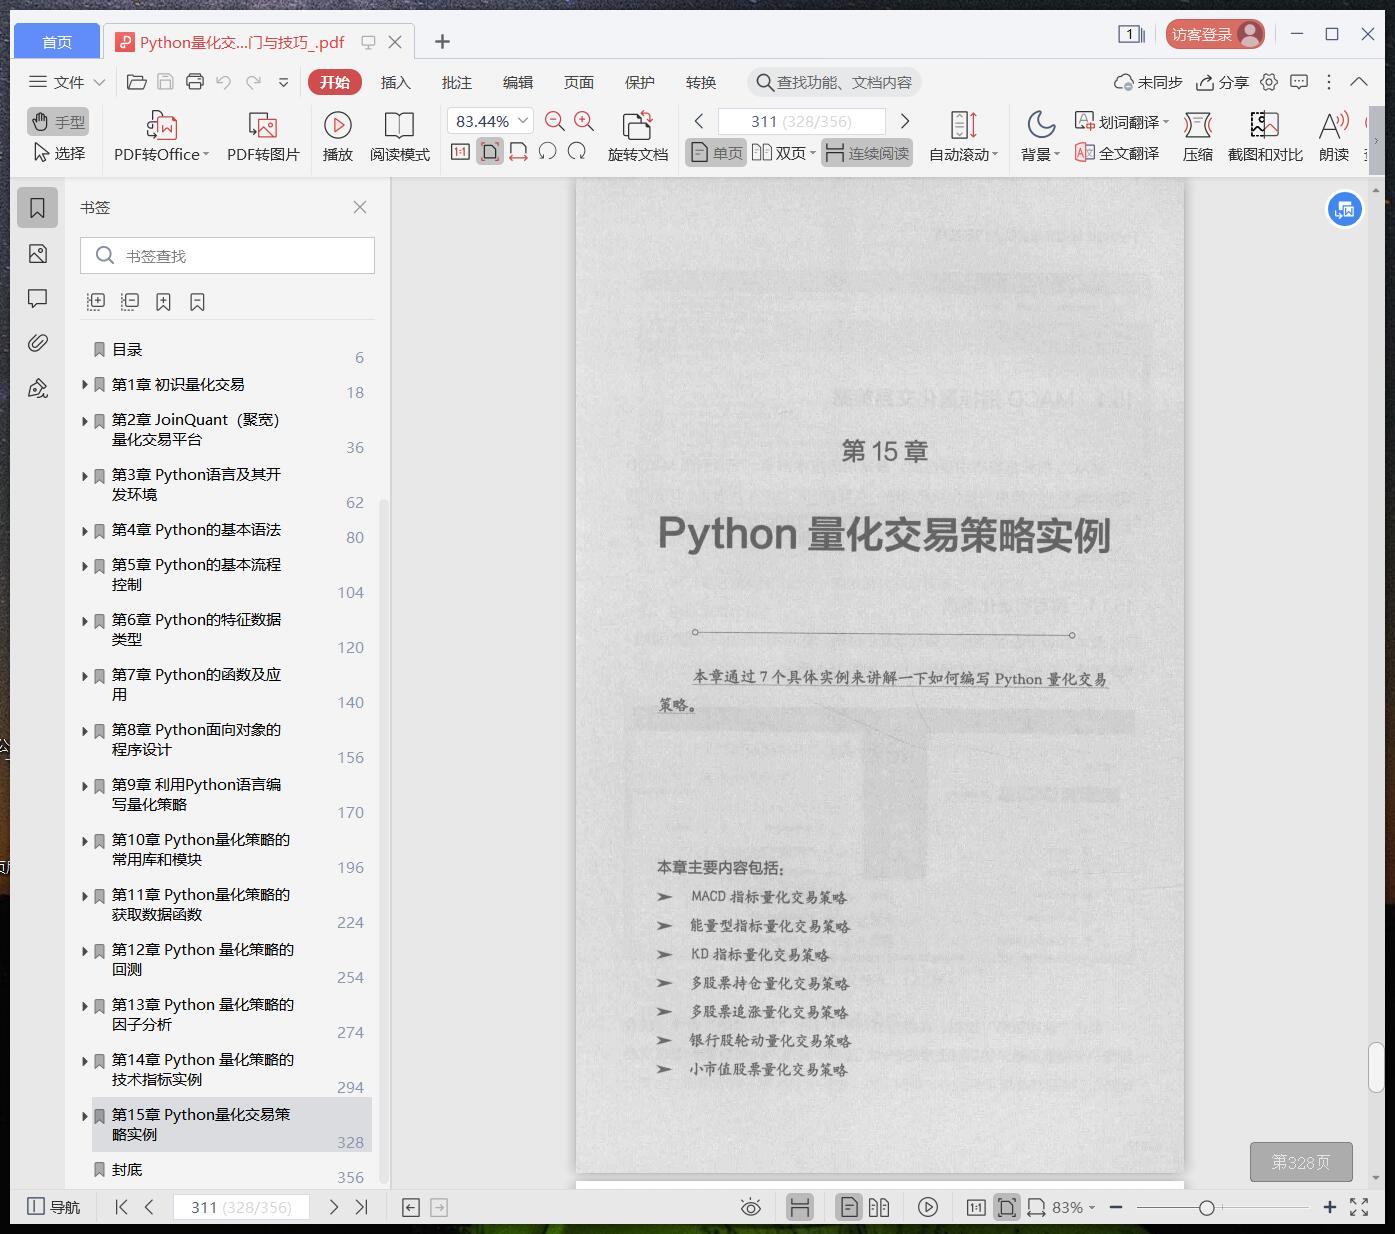
Task: Open PDF转Office converter
Action: point(161,137)
